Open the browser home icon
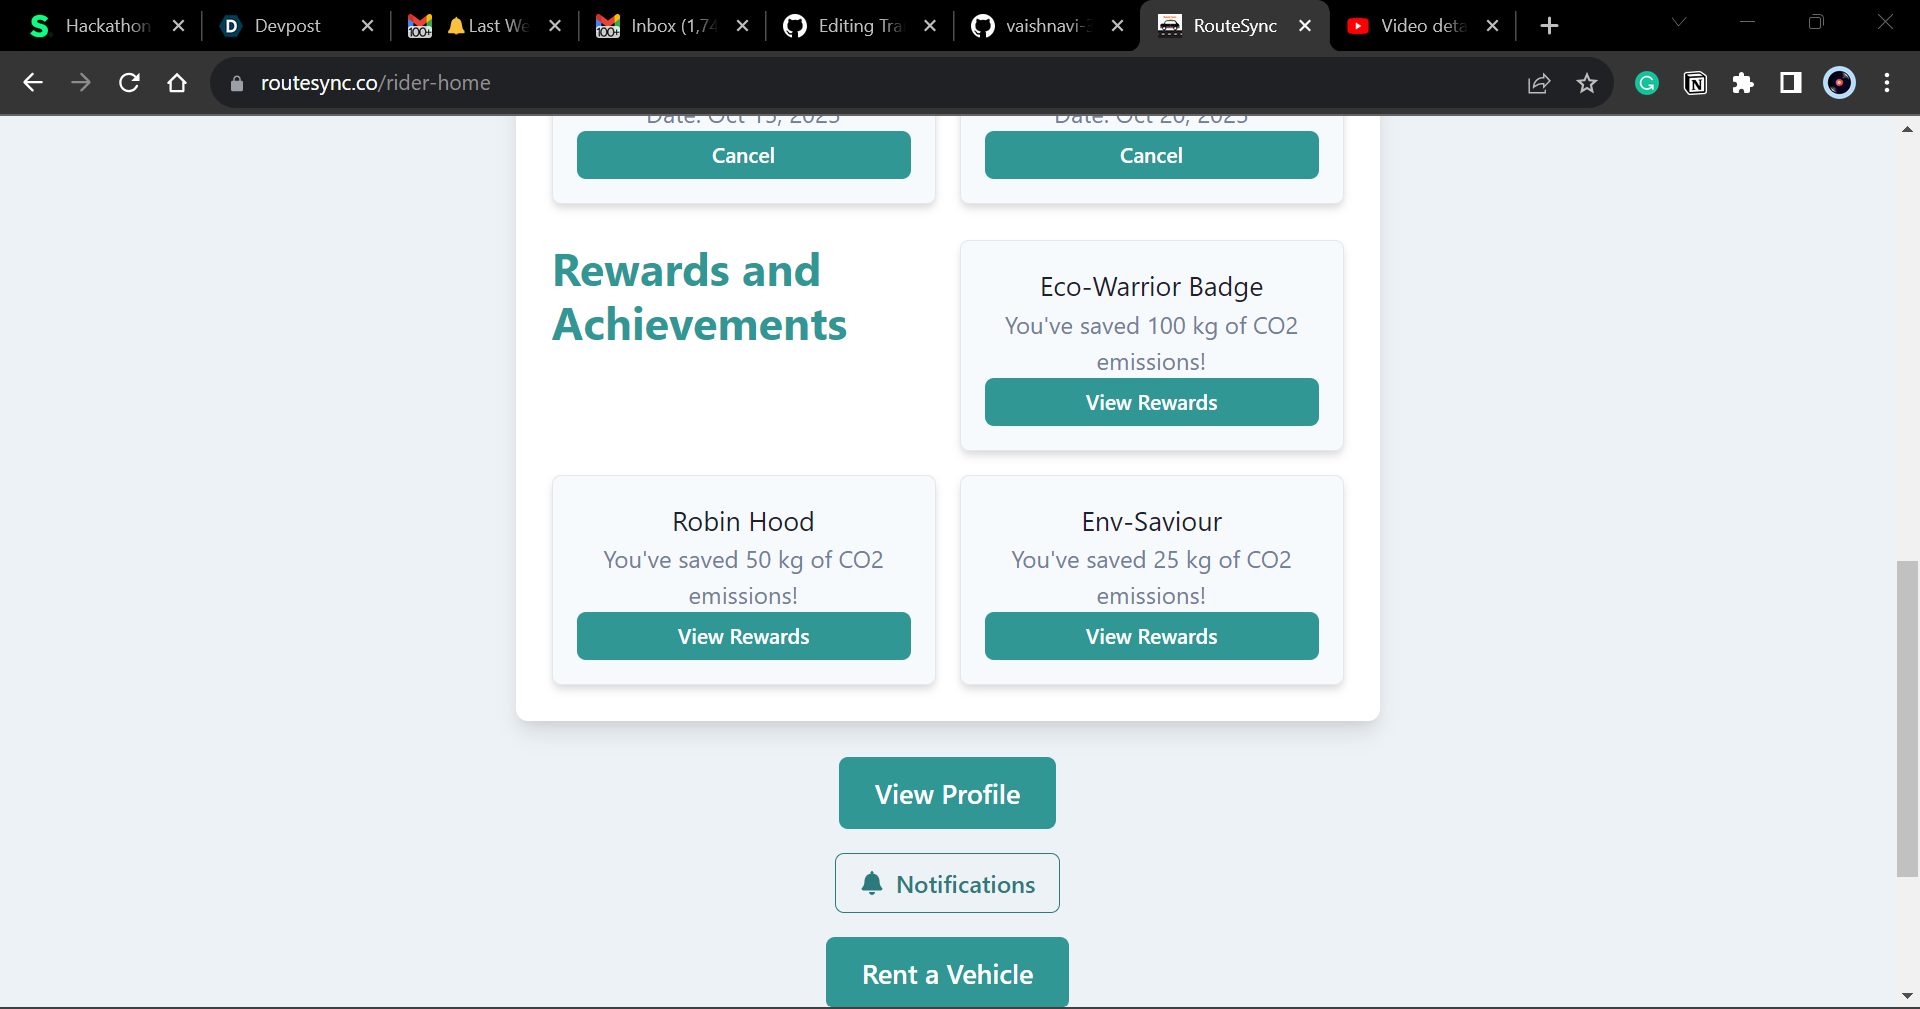Viewport: 1920px width, 1009px height. click(x=177, y=83)
